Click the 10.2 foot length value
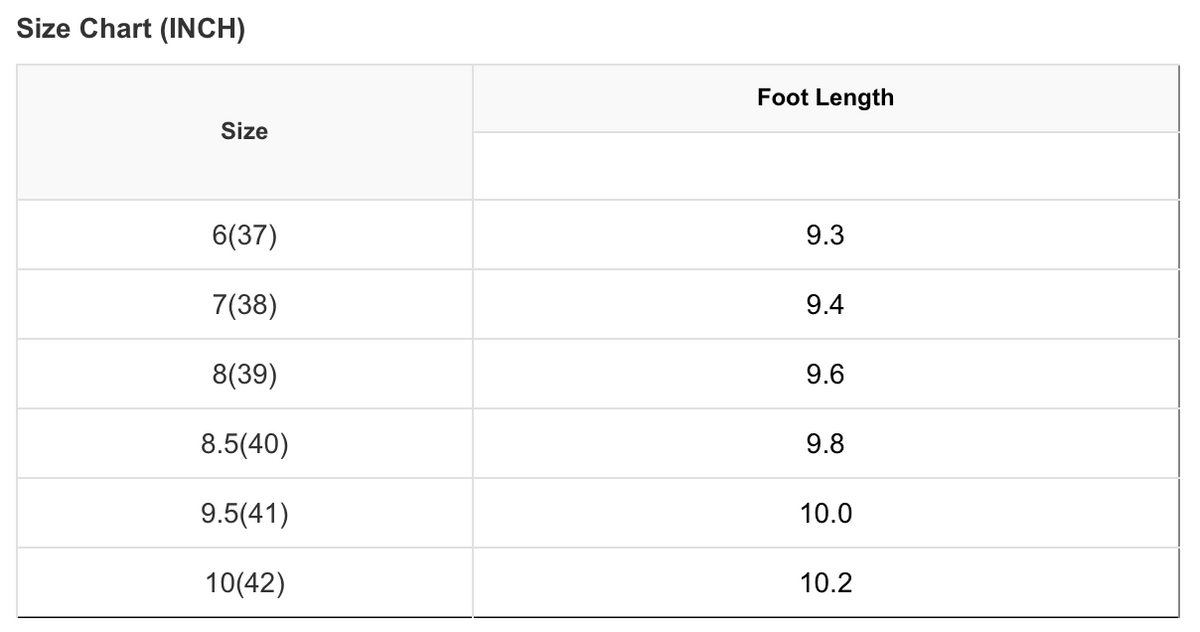 tap(826, 582)
